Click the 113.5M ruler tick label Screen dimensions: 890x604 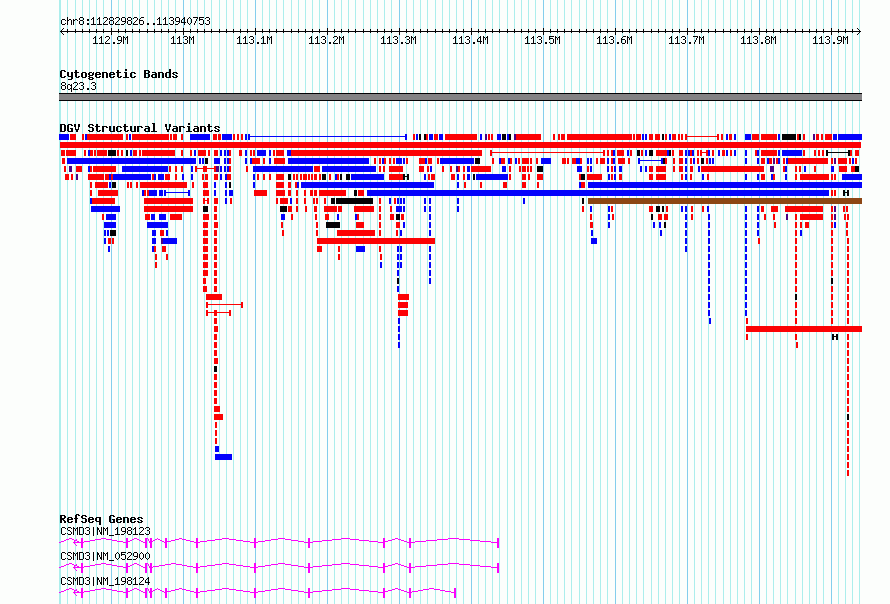coord(543,40)
